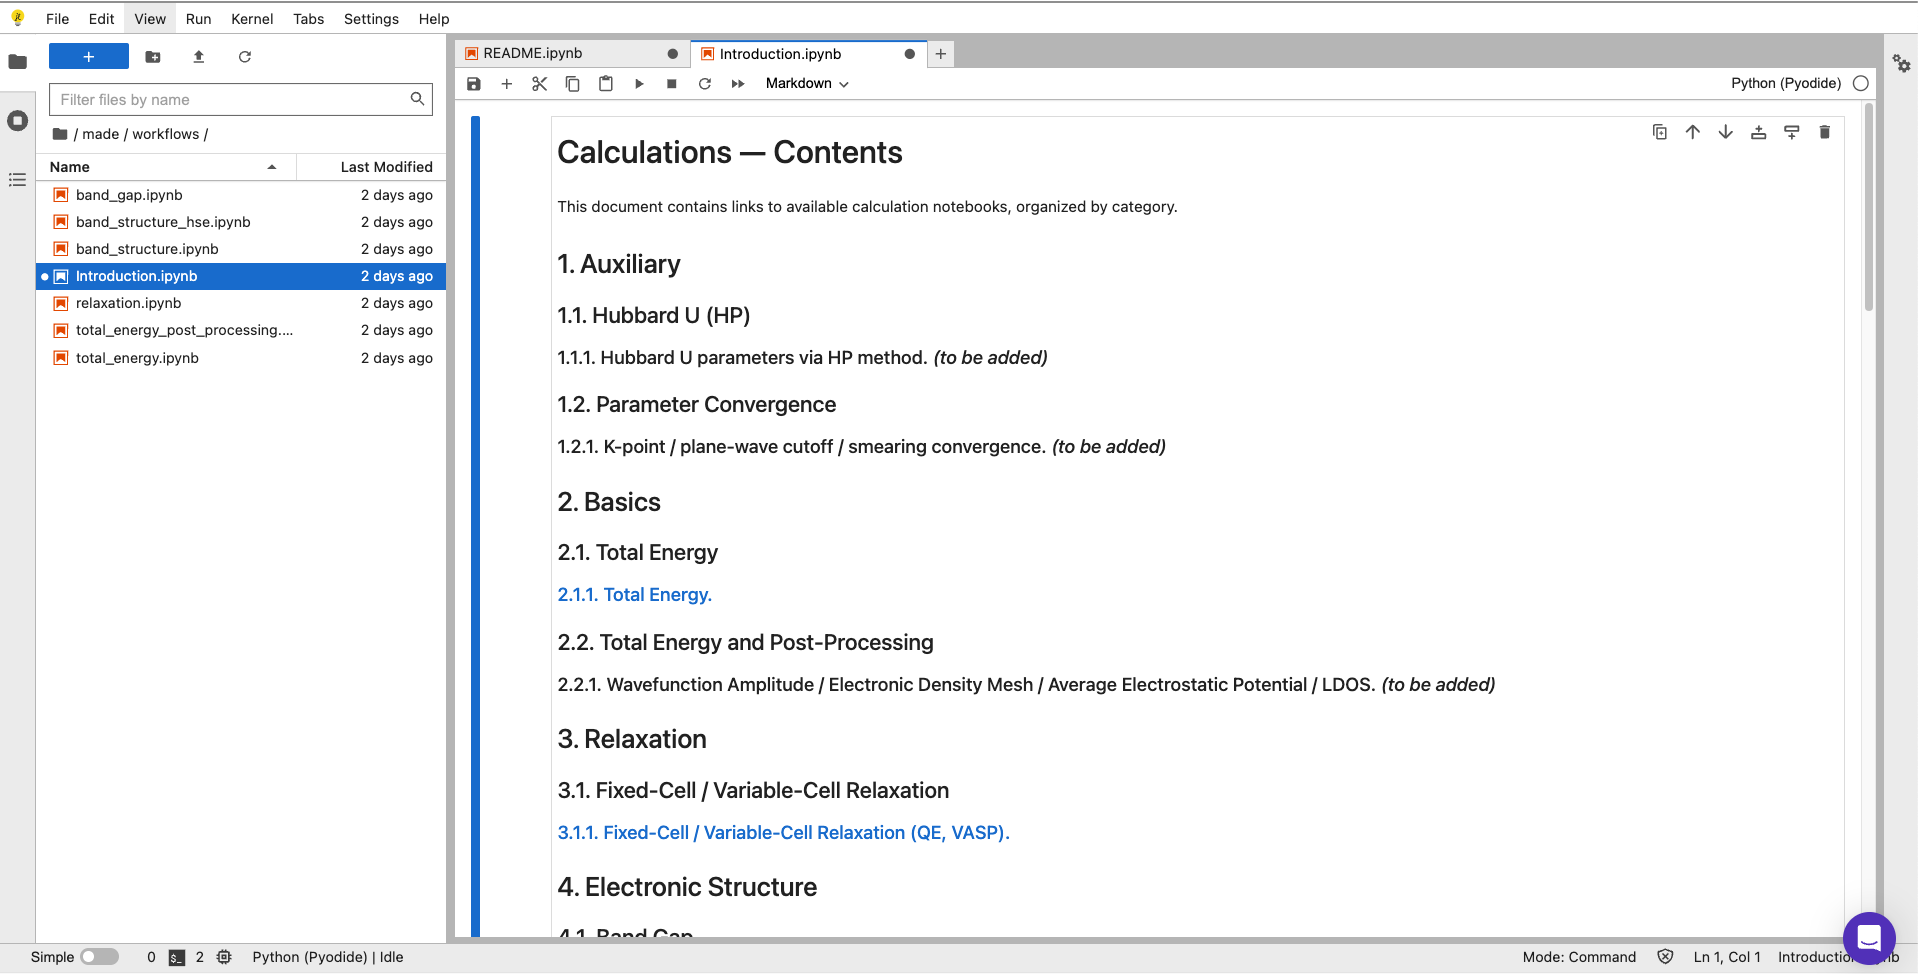Image resolution: width=1918 pixels, height=974 pixels.
Task: Open the View menu
Action: point(150,19)
